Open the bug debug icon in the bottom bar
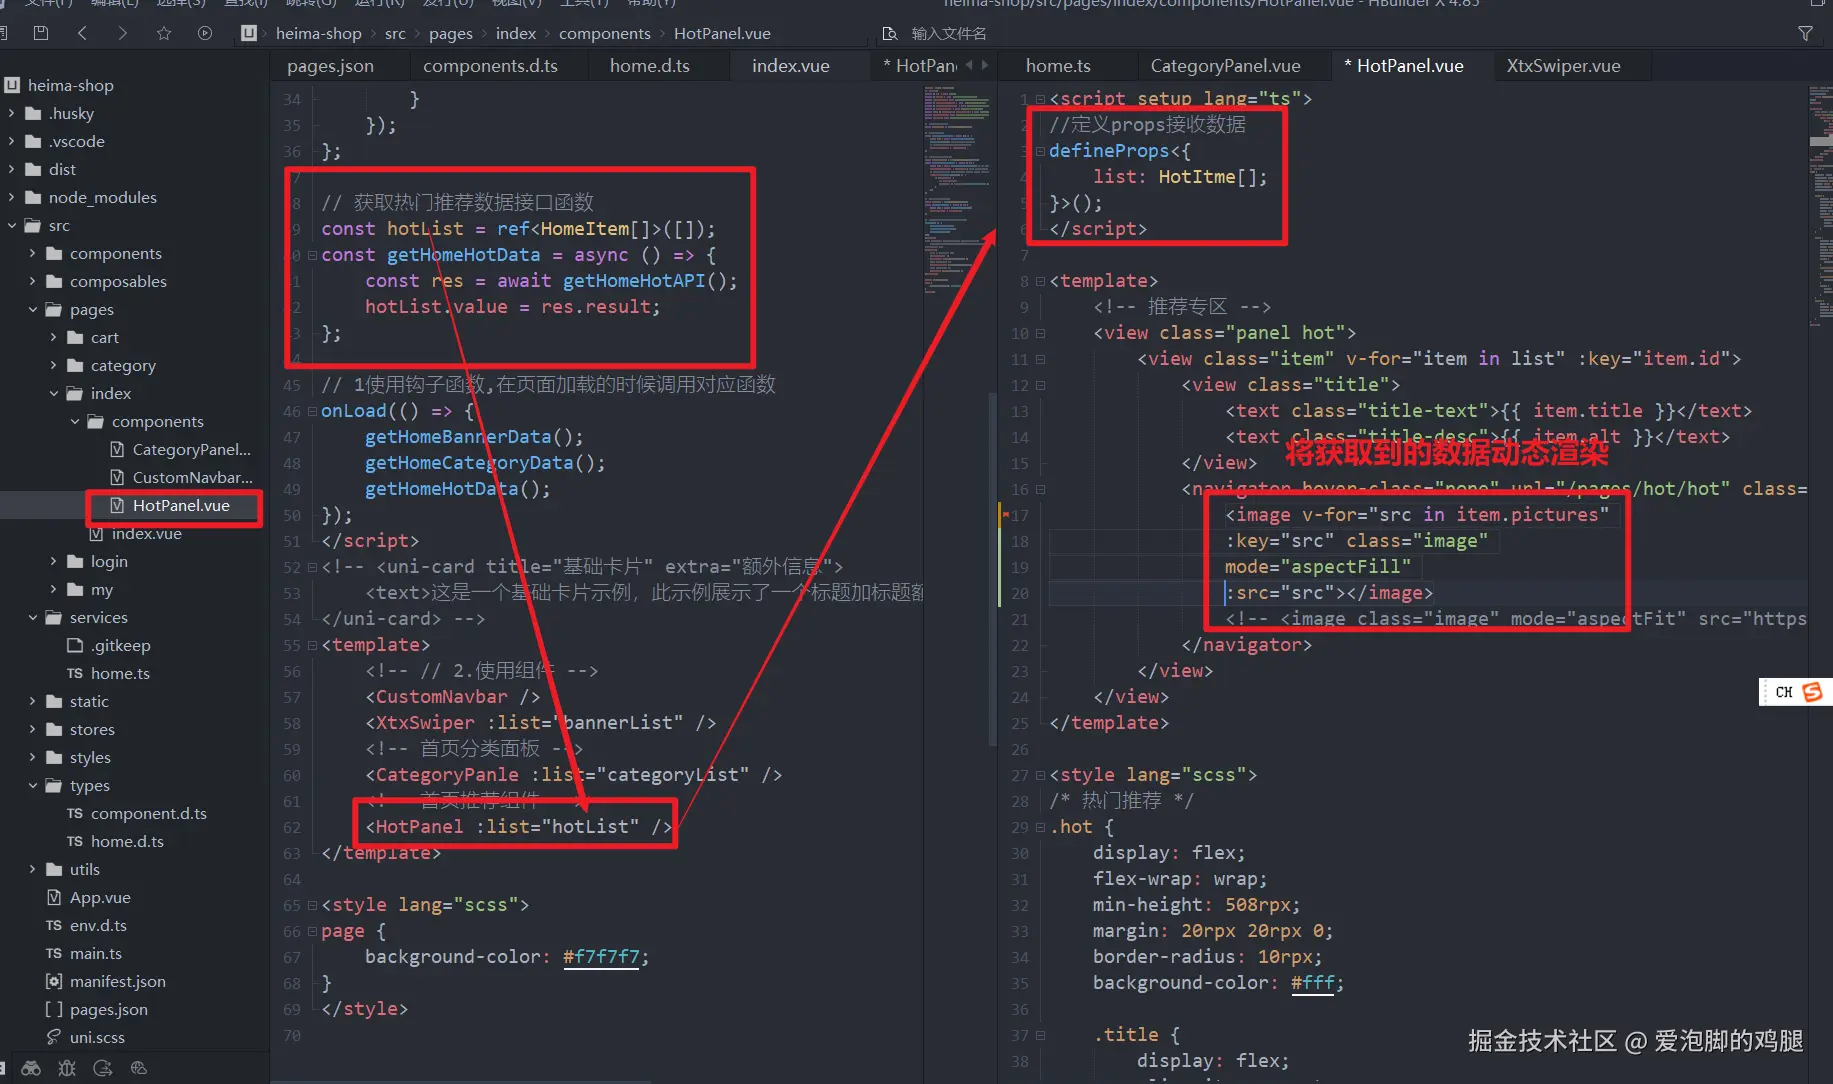Screen dimensions: 1833x1084 (67, 1068)
